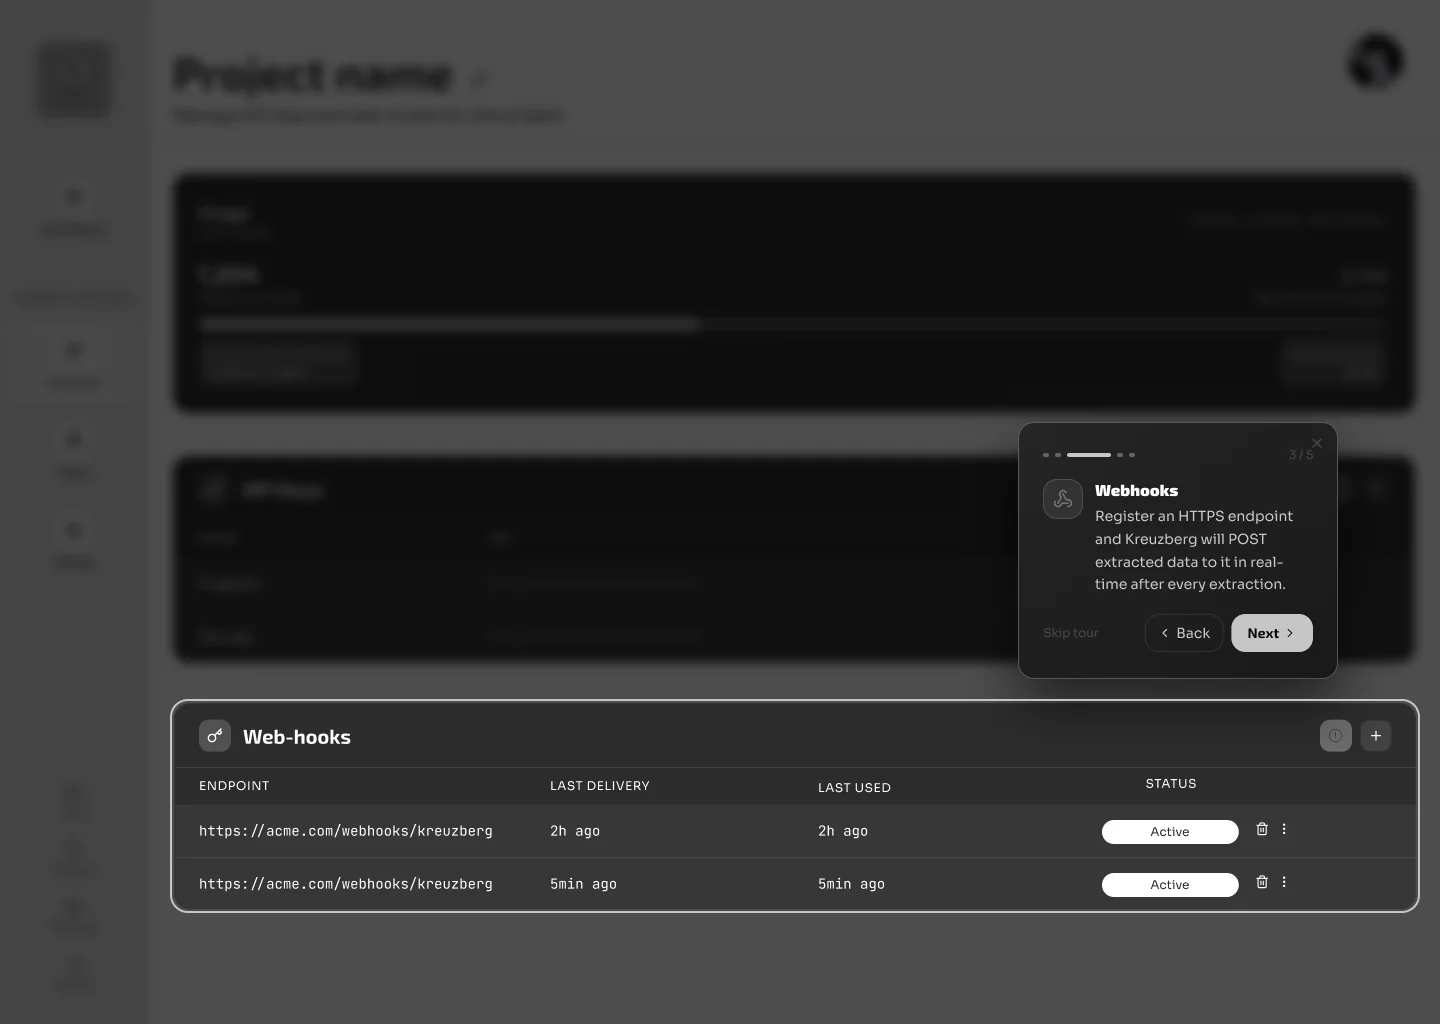Open more options for the 2h ago webhook
The width and height of the screenshot is (1440, 1024).
click(x=1284, y=829)
